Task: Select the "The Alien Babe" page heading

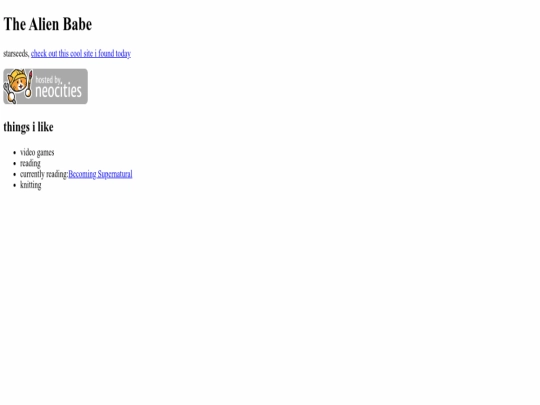Action: (x=48, y=24)
